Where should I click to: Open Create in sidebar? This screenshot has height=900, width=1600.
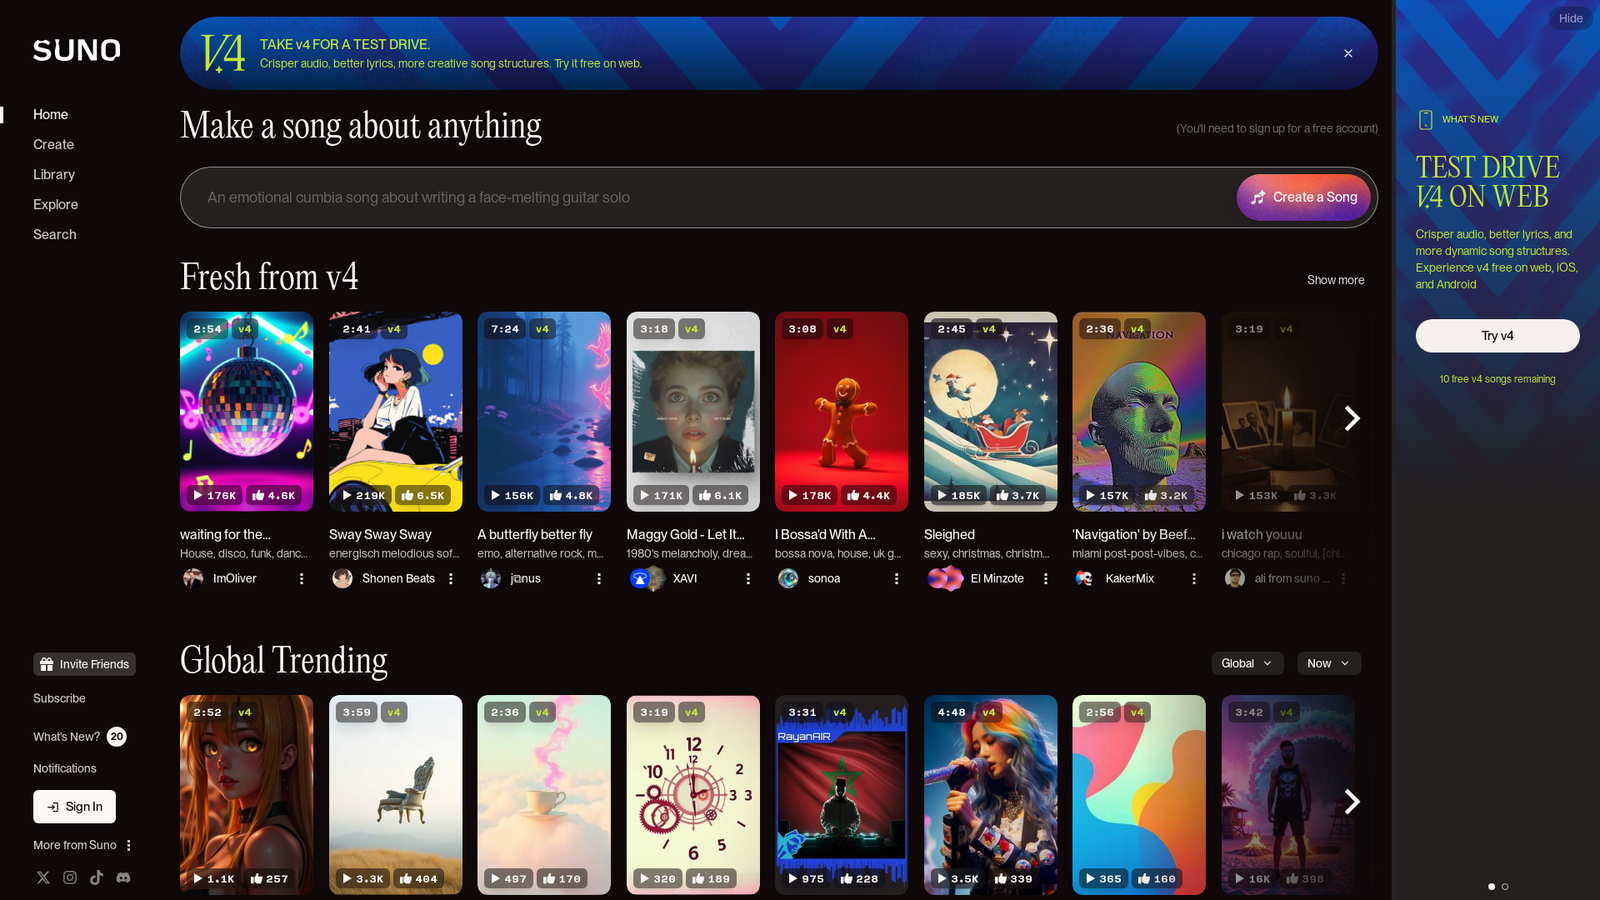pos(54,145)
